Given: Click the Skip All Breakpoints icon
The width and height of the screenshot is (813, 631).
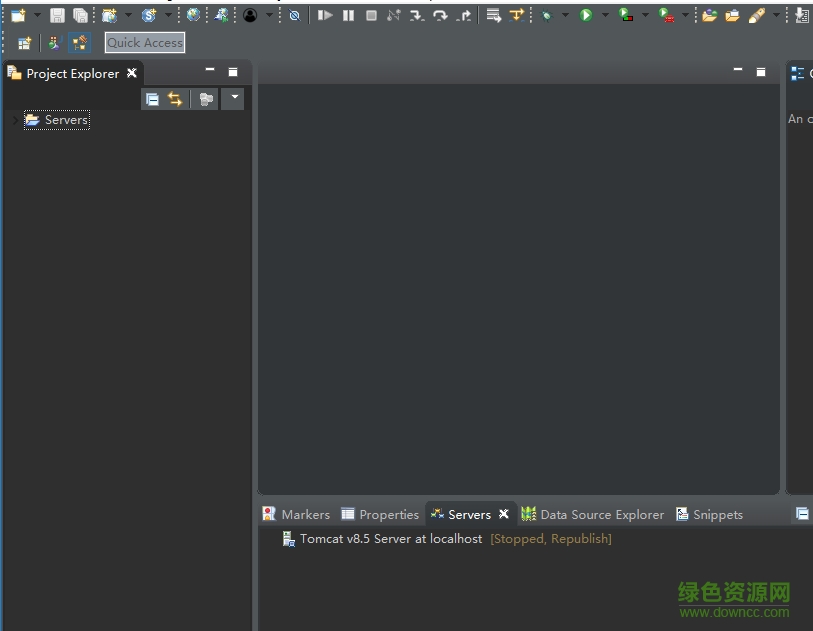Looking at the screenshot, I should [x=294, y=15].
